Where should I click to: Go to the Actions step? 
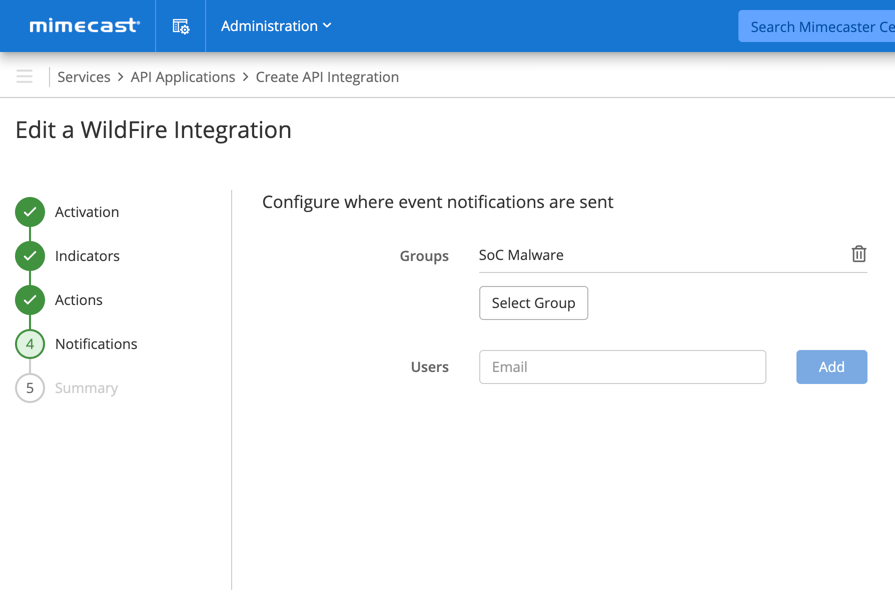tap(79, 300)
